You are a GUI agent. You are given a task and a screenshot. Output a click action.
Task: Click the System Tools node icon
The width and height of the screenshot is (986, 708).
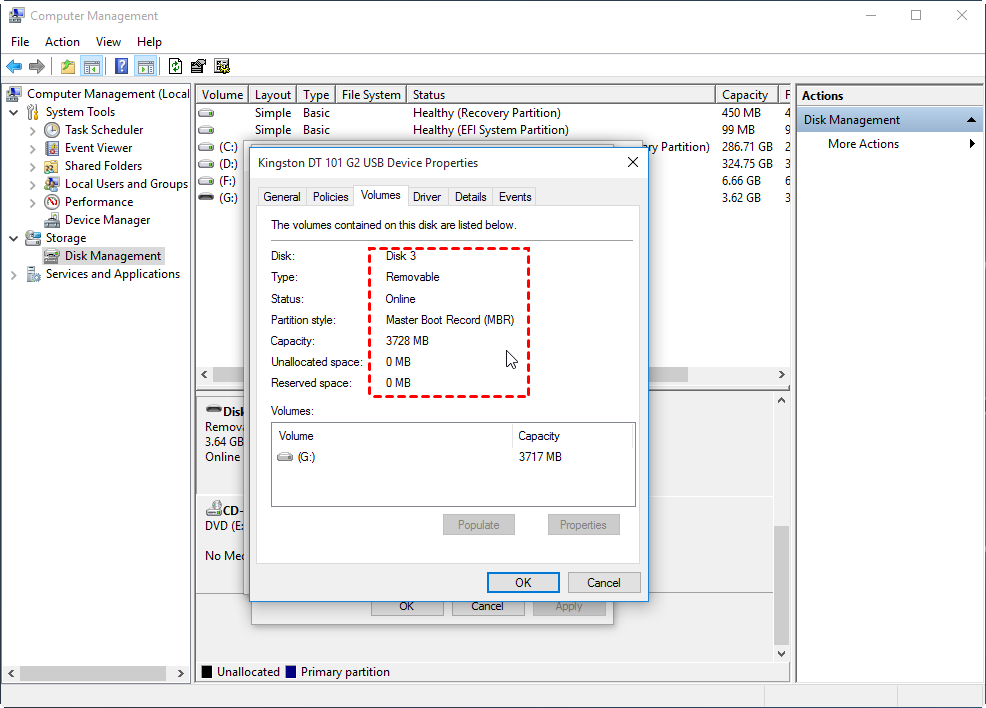[33, 112]
